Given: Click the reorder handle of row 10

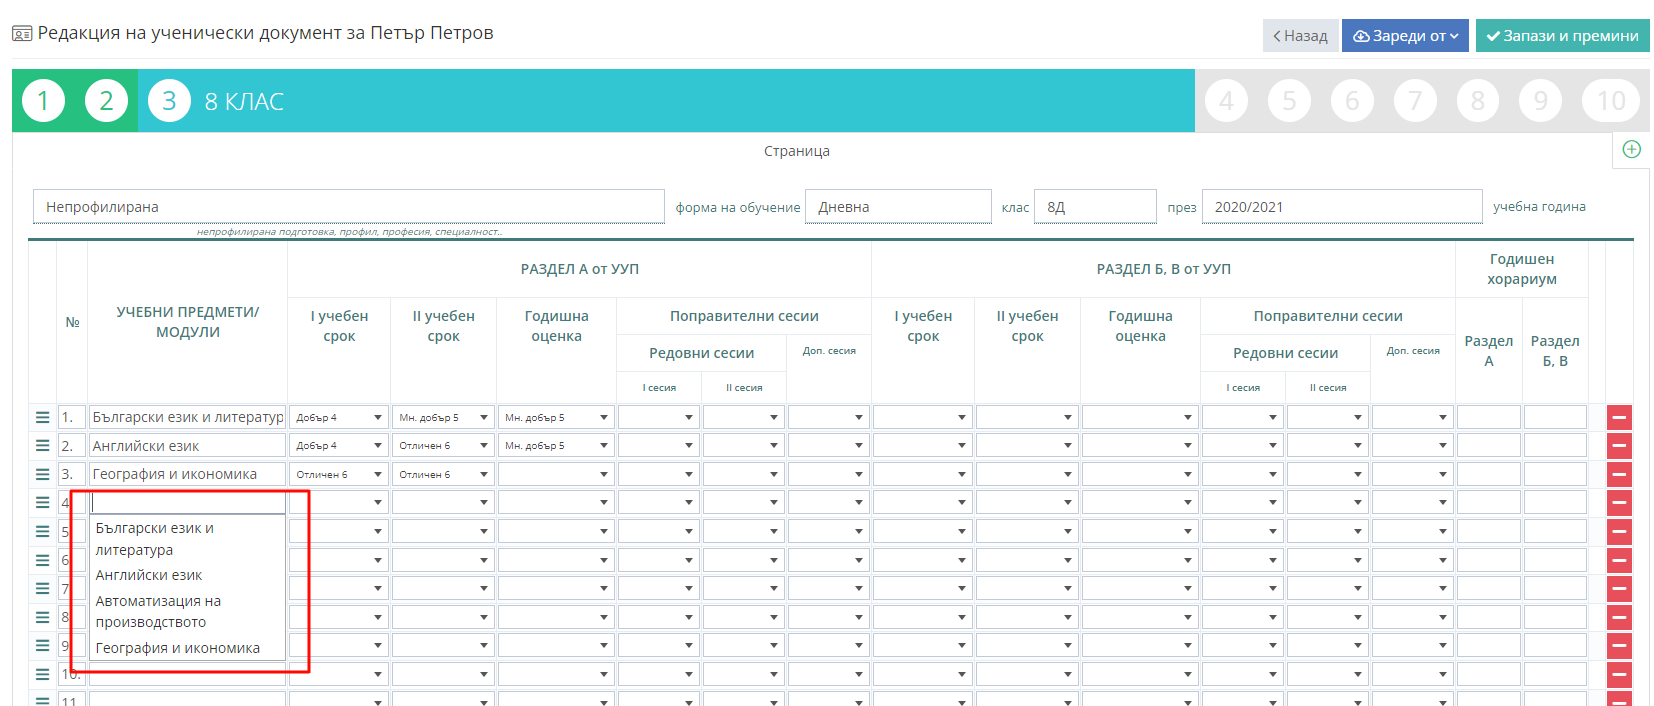Looking at the screenshot, I should pos(42,674).
